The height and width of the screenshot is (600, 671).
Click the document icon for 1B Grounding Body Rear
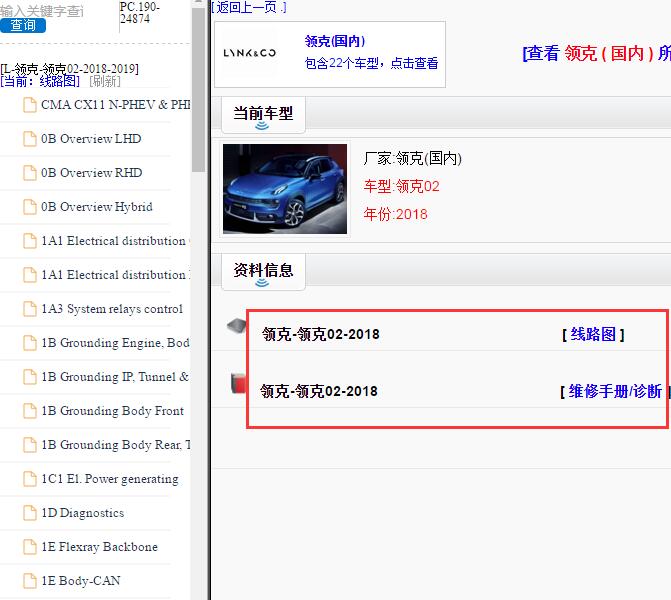click(x=30, y=445)
